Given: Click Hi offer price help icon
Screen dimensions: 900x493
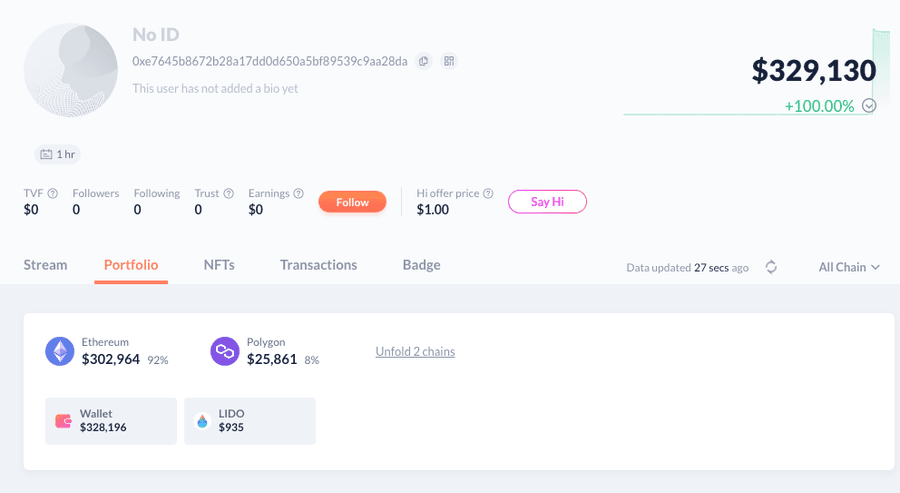Looking at the screenshot, I should point(488,194).
